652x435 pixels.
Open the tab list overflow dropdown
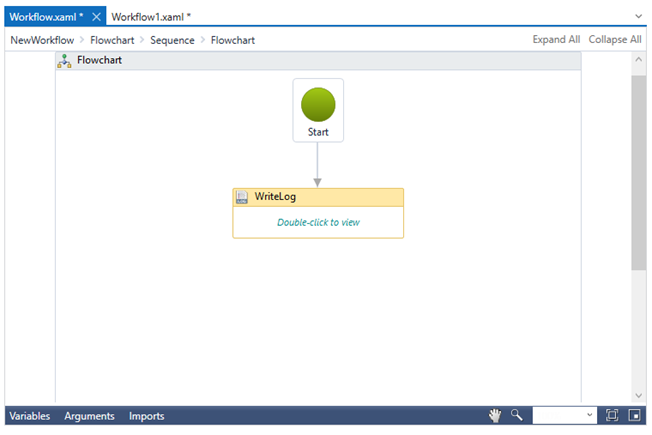(x=639, y=17)
